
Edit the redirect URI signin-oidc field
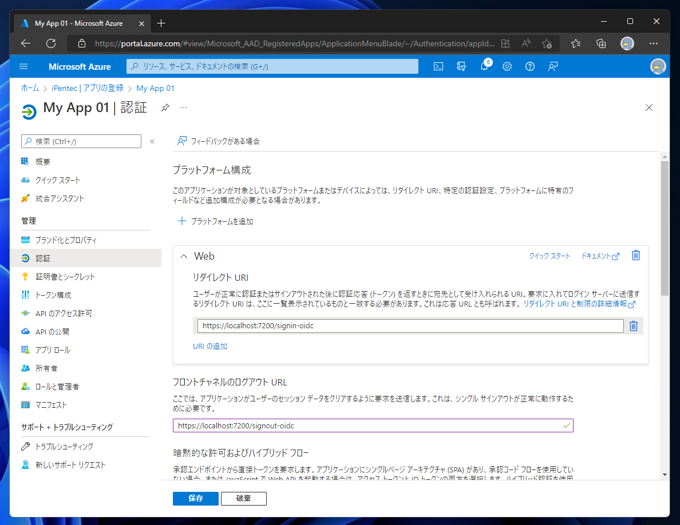tap(410, 326)
